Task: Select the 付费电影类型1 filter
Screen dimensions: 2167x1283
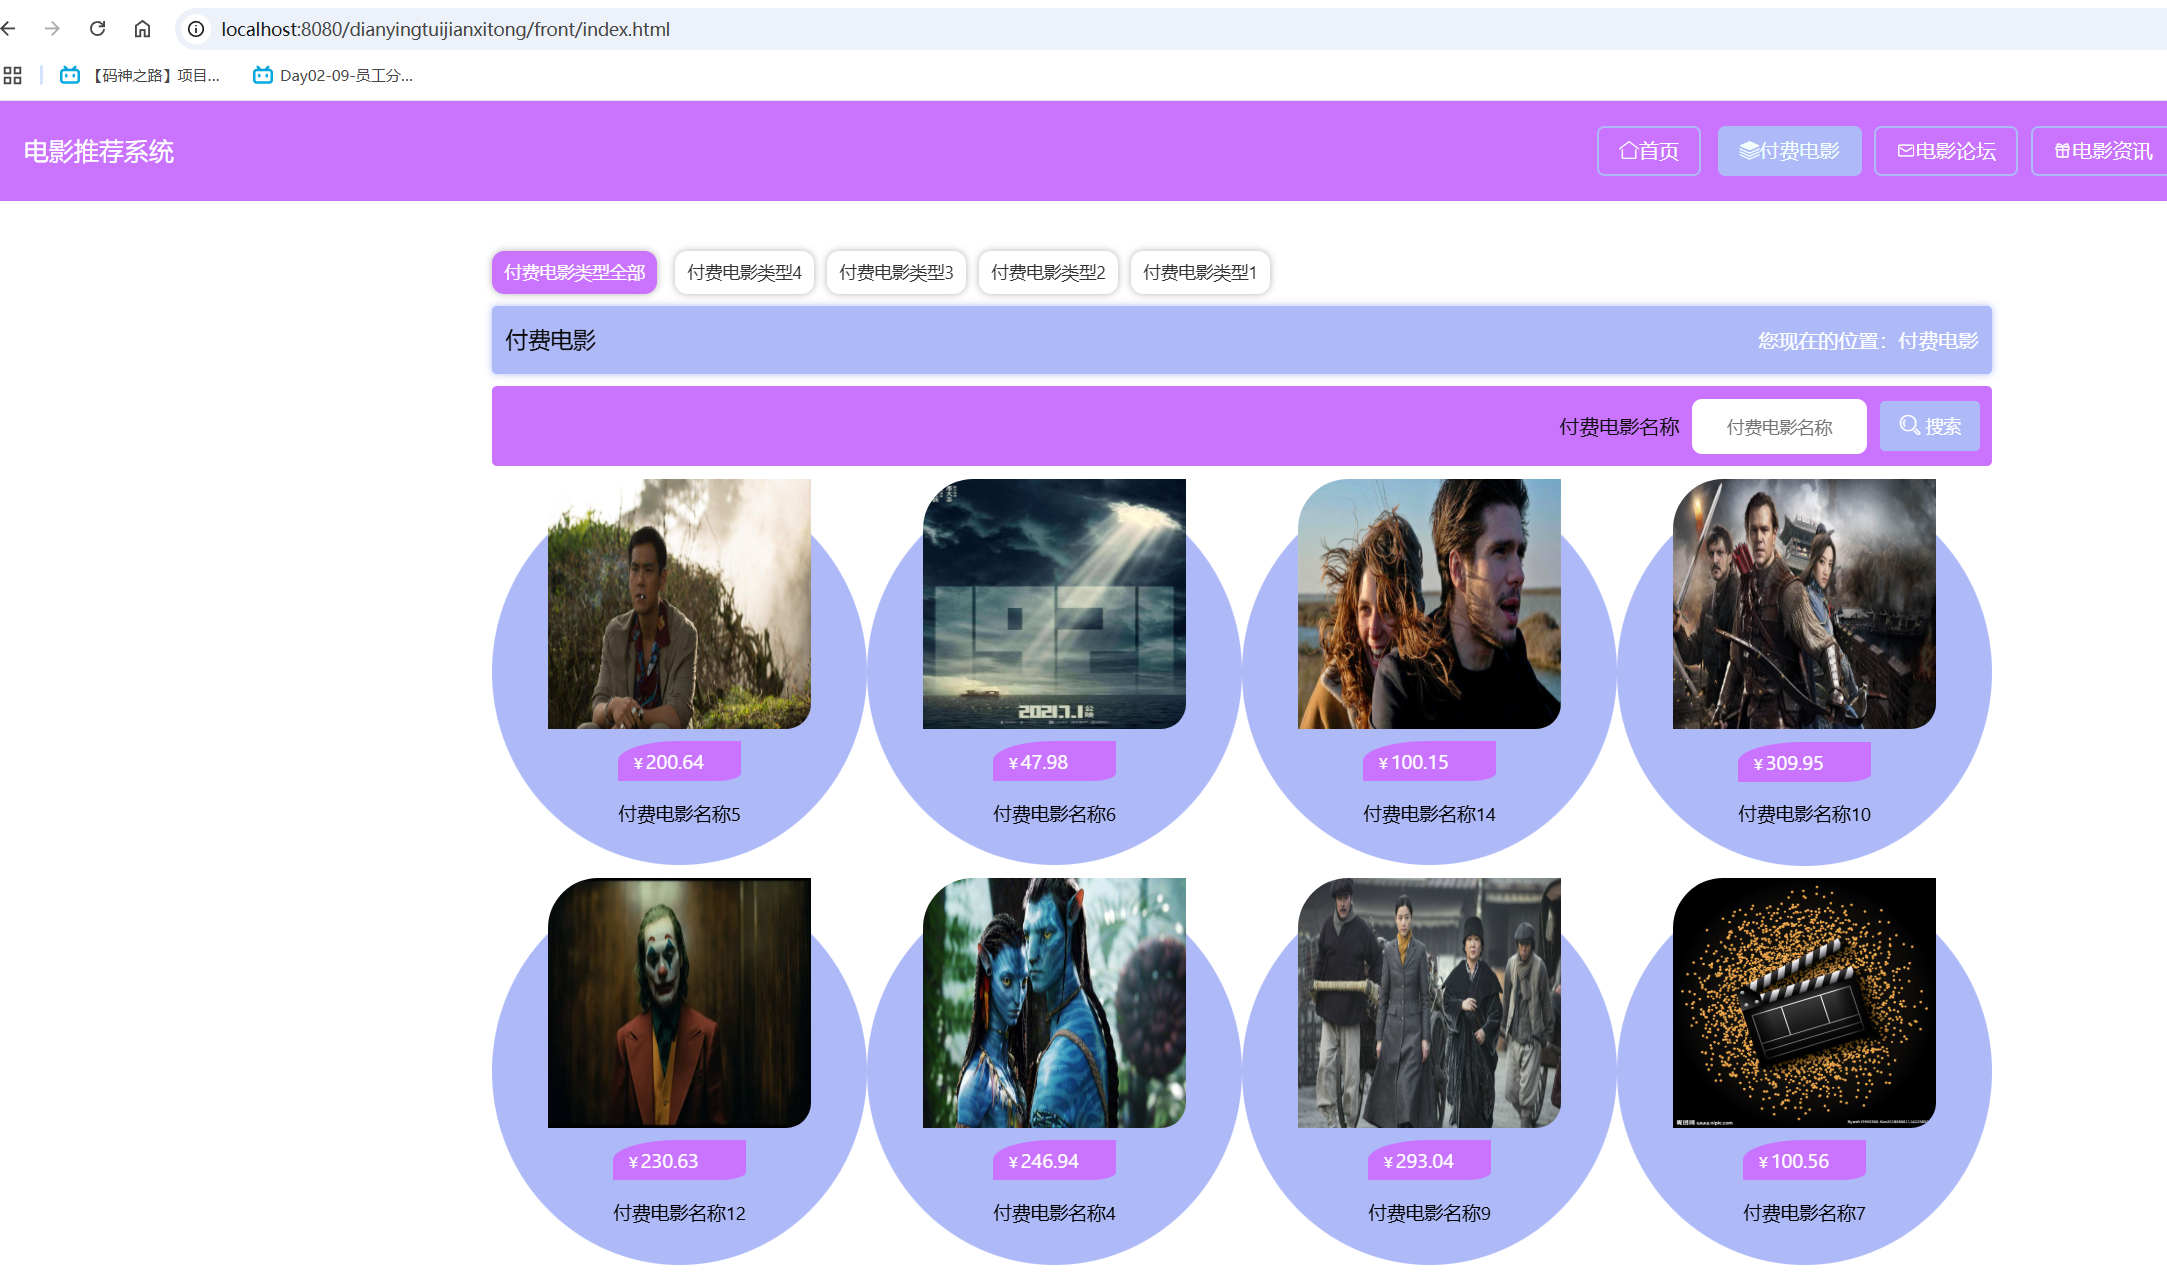Action: [1200, 272]
